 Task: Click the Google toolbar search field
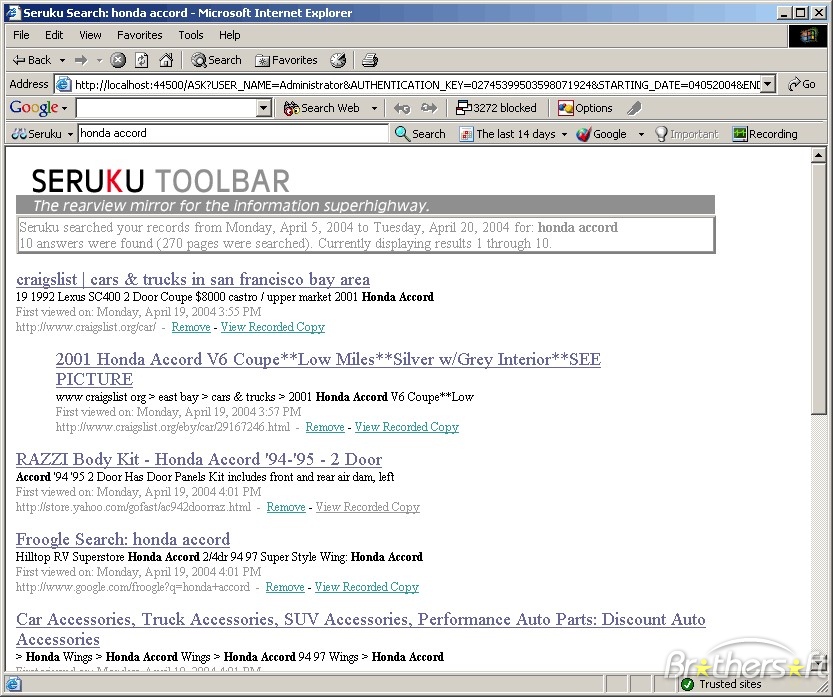pos(166,108)
